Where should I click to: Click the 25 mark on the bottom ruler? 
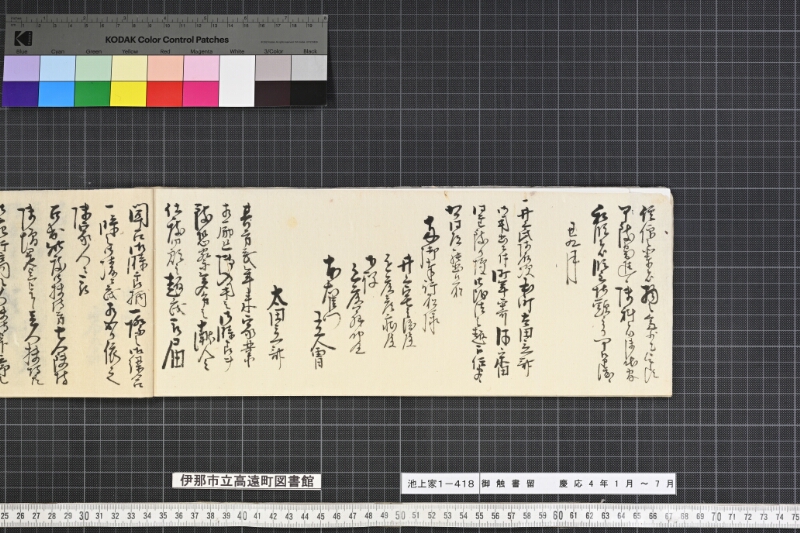5,516
